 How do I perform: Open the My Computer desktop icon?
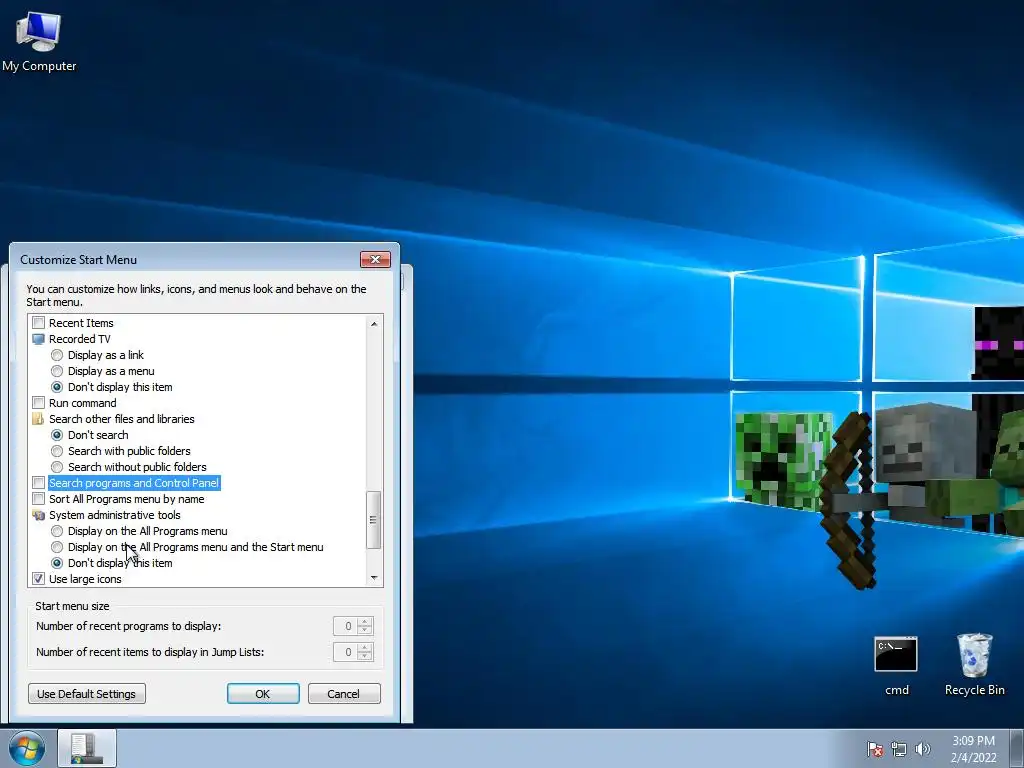39,41
